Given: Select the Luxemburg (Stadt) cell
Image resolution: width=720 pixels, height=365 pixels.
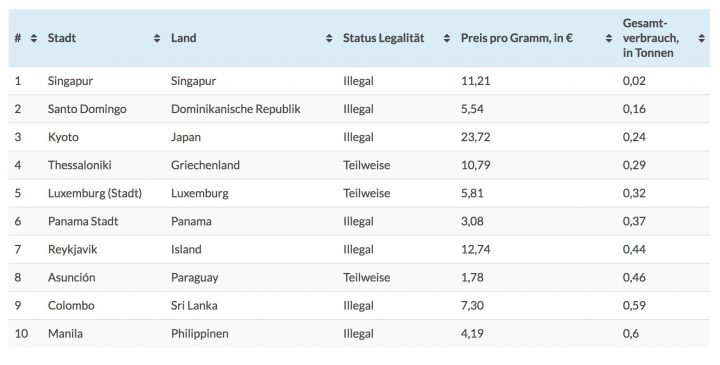Looking at the screenshot, I should point(95,193).
